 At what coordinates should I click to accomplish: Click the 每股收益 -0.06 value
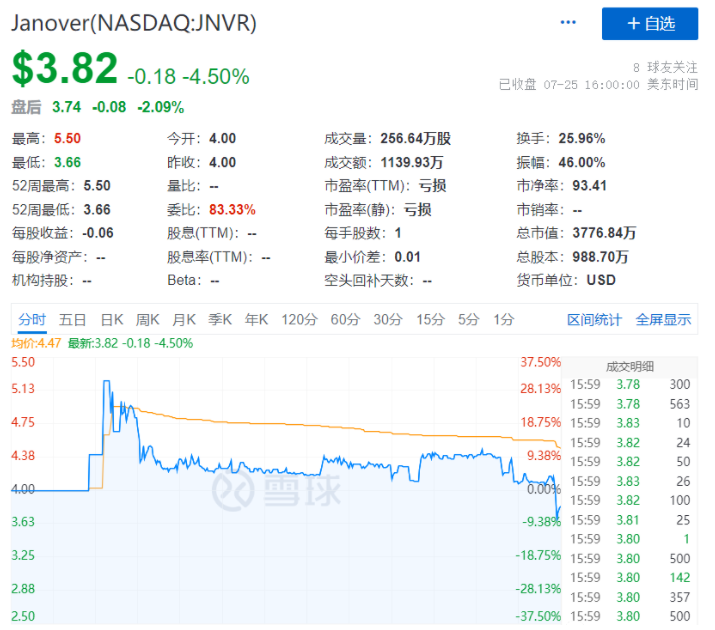[98, 233]
